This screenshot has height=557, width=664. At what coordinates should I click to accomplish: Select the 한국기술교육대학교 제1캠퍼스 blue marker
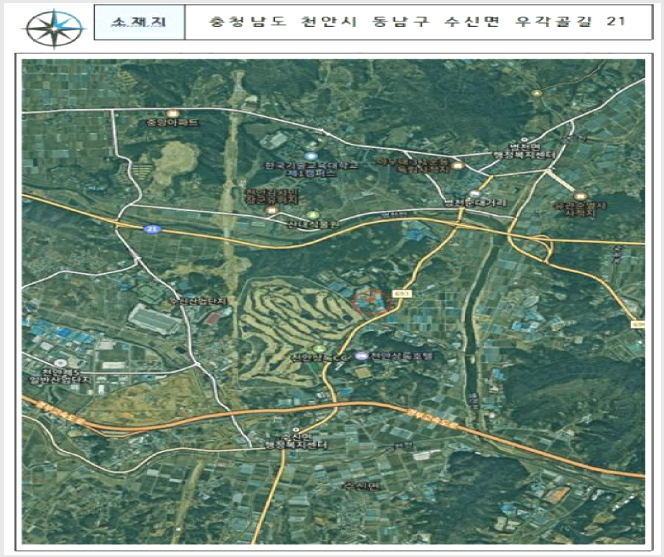[x=312, y=156]
